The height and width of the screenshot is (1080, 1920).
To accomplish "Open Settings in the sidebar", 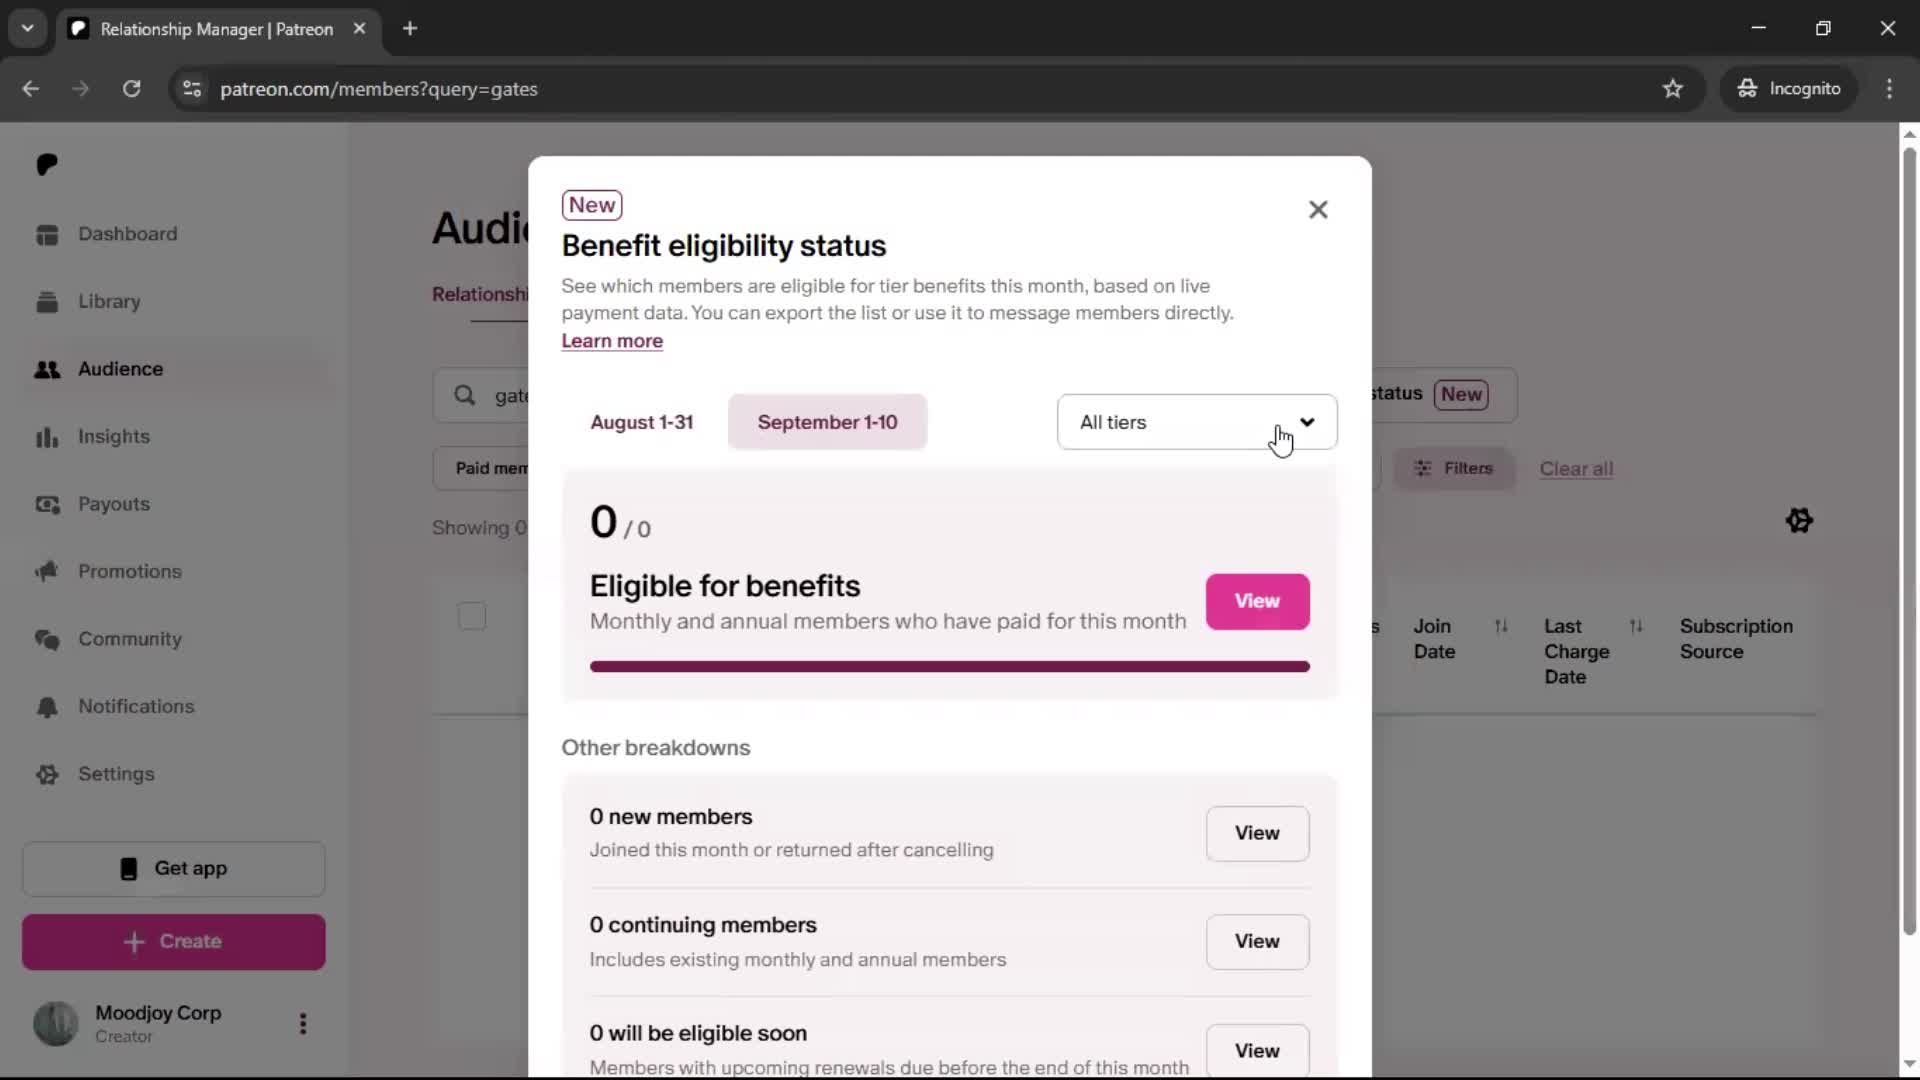I will pyautogui.click(x=116, y=775).
